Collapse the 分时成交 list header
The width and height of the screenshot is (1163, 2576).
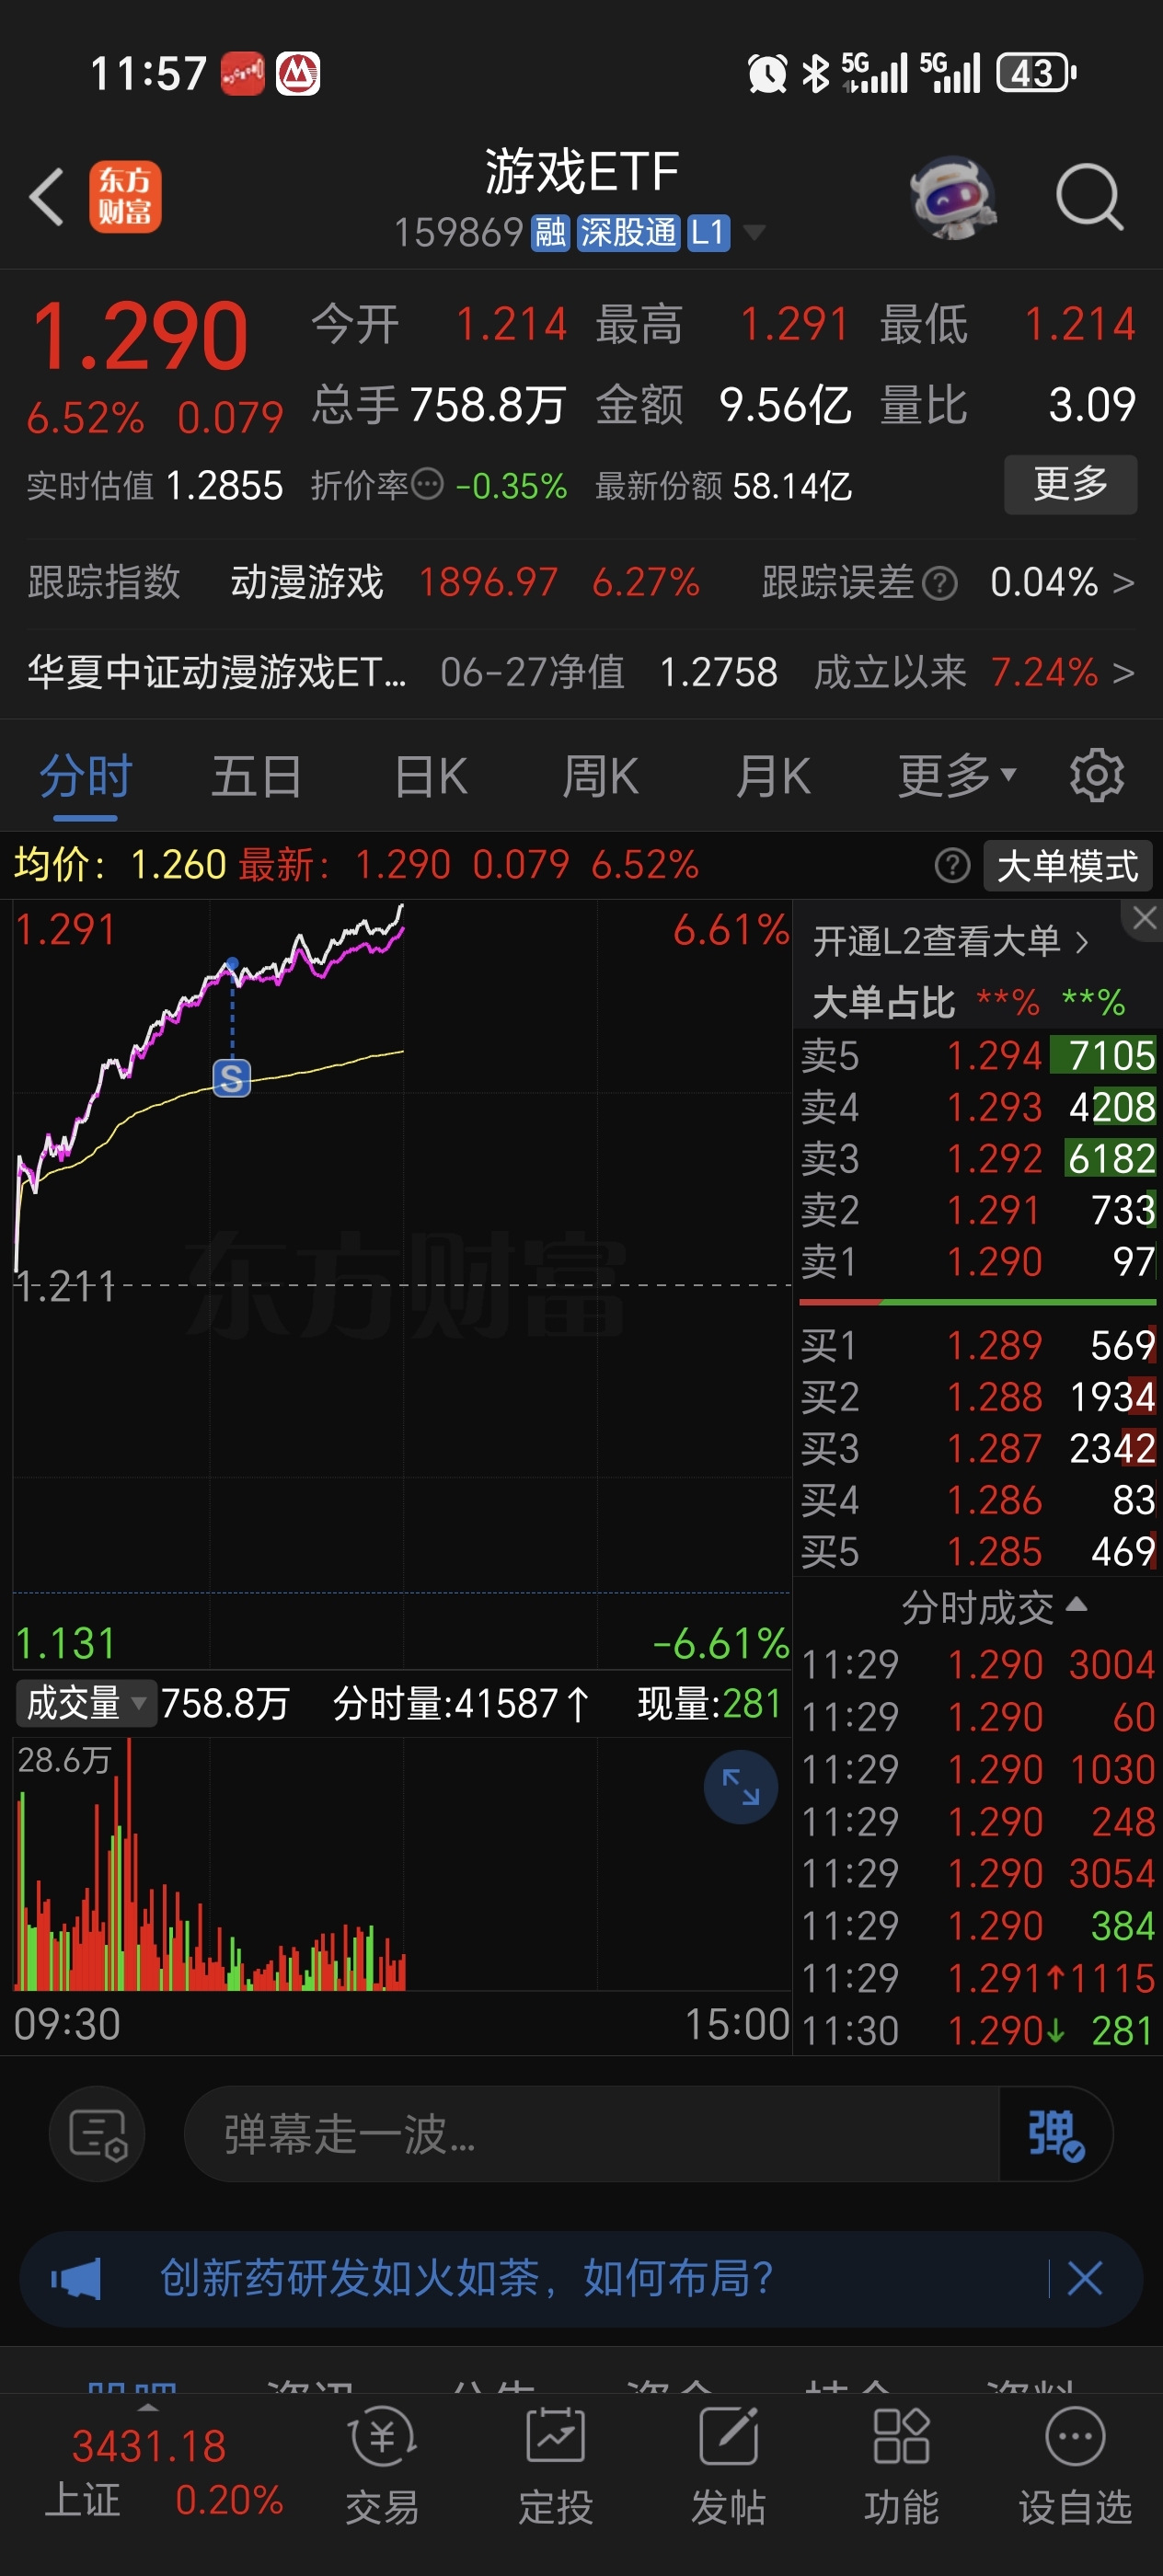click(x=994, y=1607)
